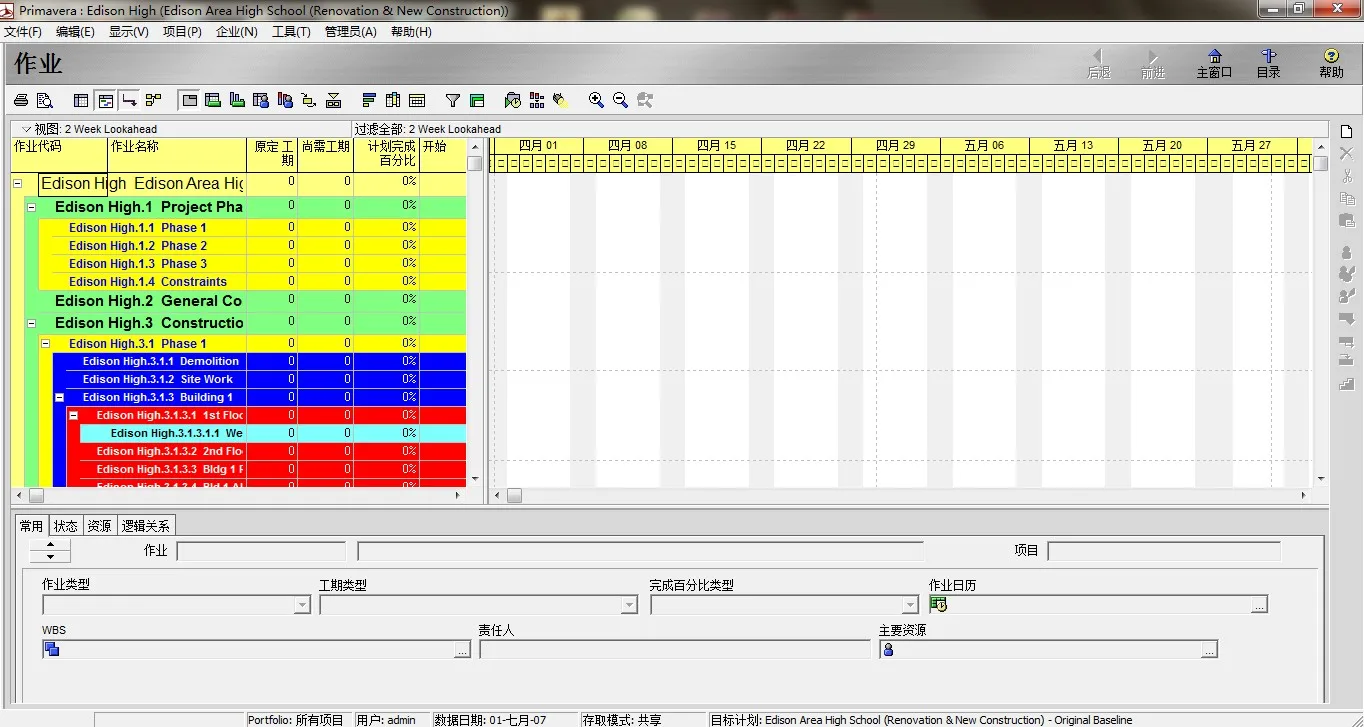Click the Steps staircase icon in command bar
Screen dimensions: 1364x727
pos(1346,384)
